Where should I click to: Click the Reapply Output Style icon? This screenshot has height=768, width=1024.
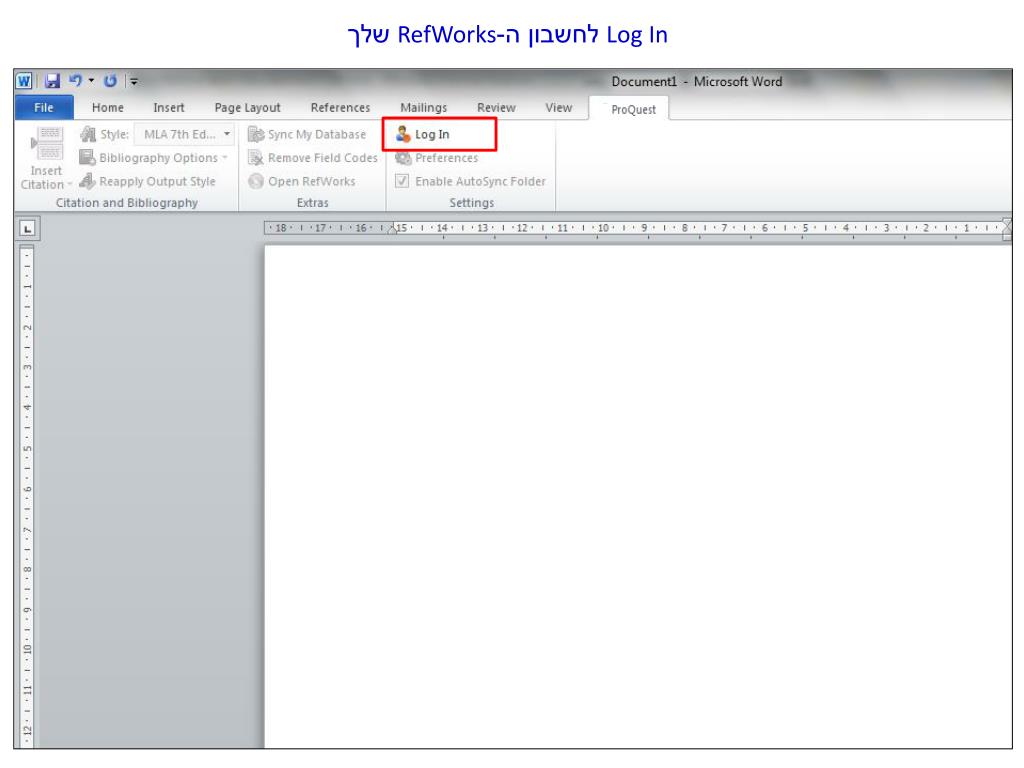(x=87, y=181)
